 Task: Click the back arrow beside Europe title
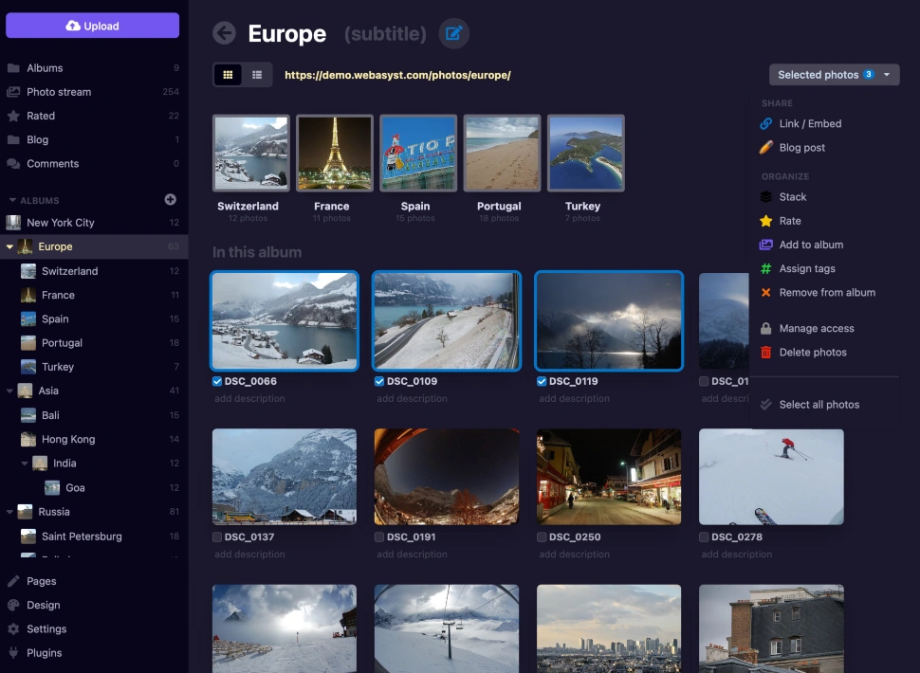[x=224, y=34]
